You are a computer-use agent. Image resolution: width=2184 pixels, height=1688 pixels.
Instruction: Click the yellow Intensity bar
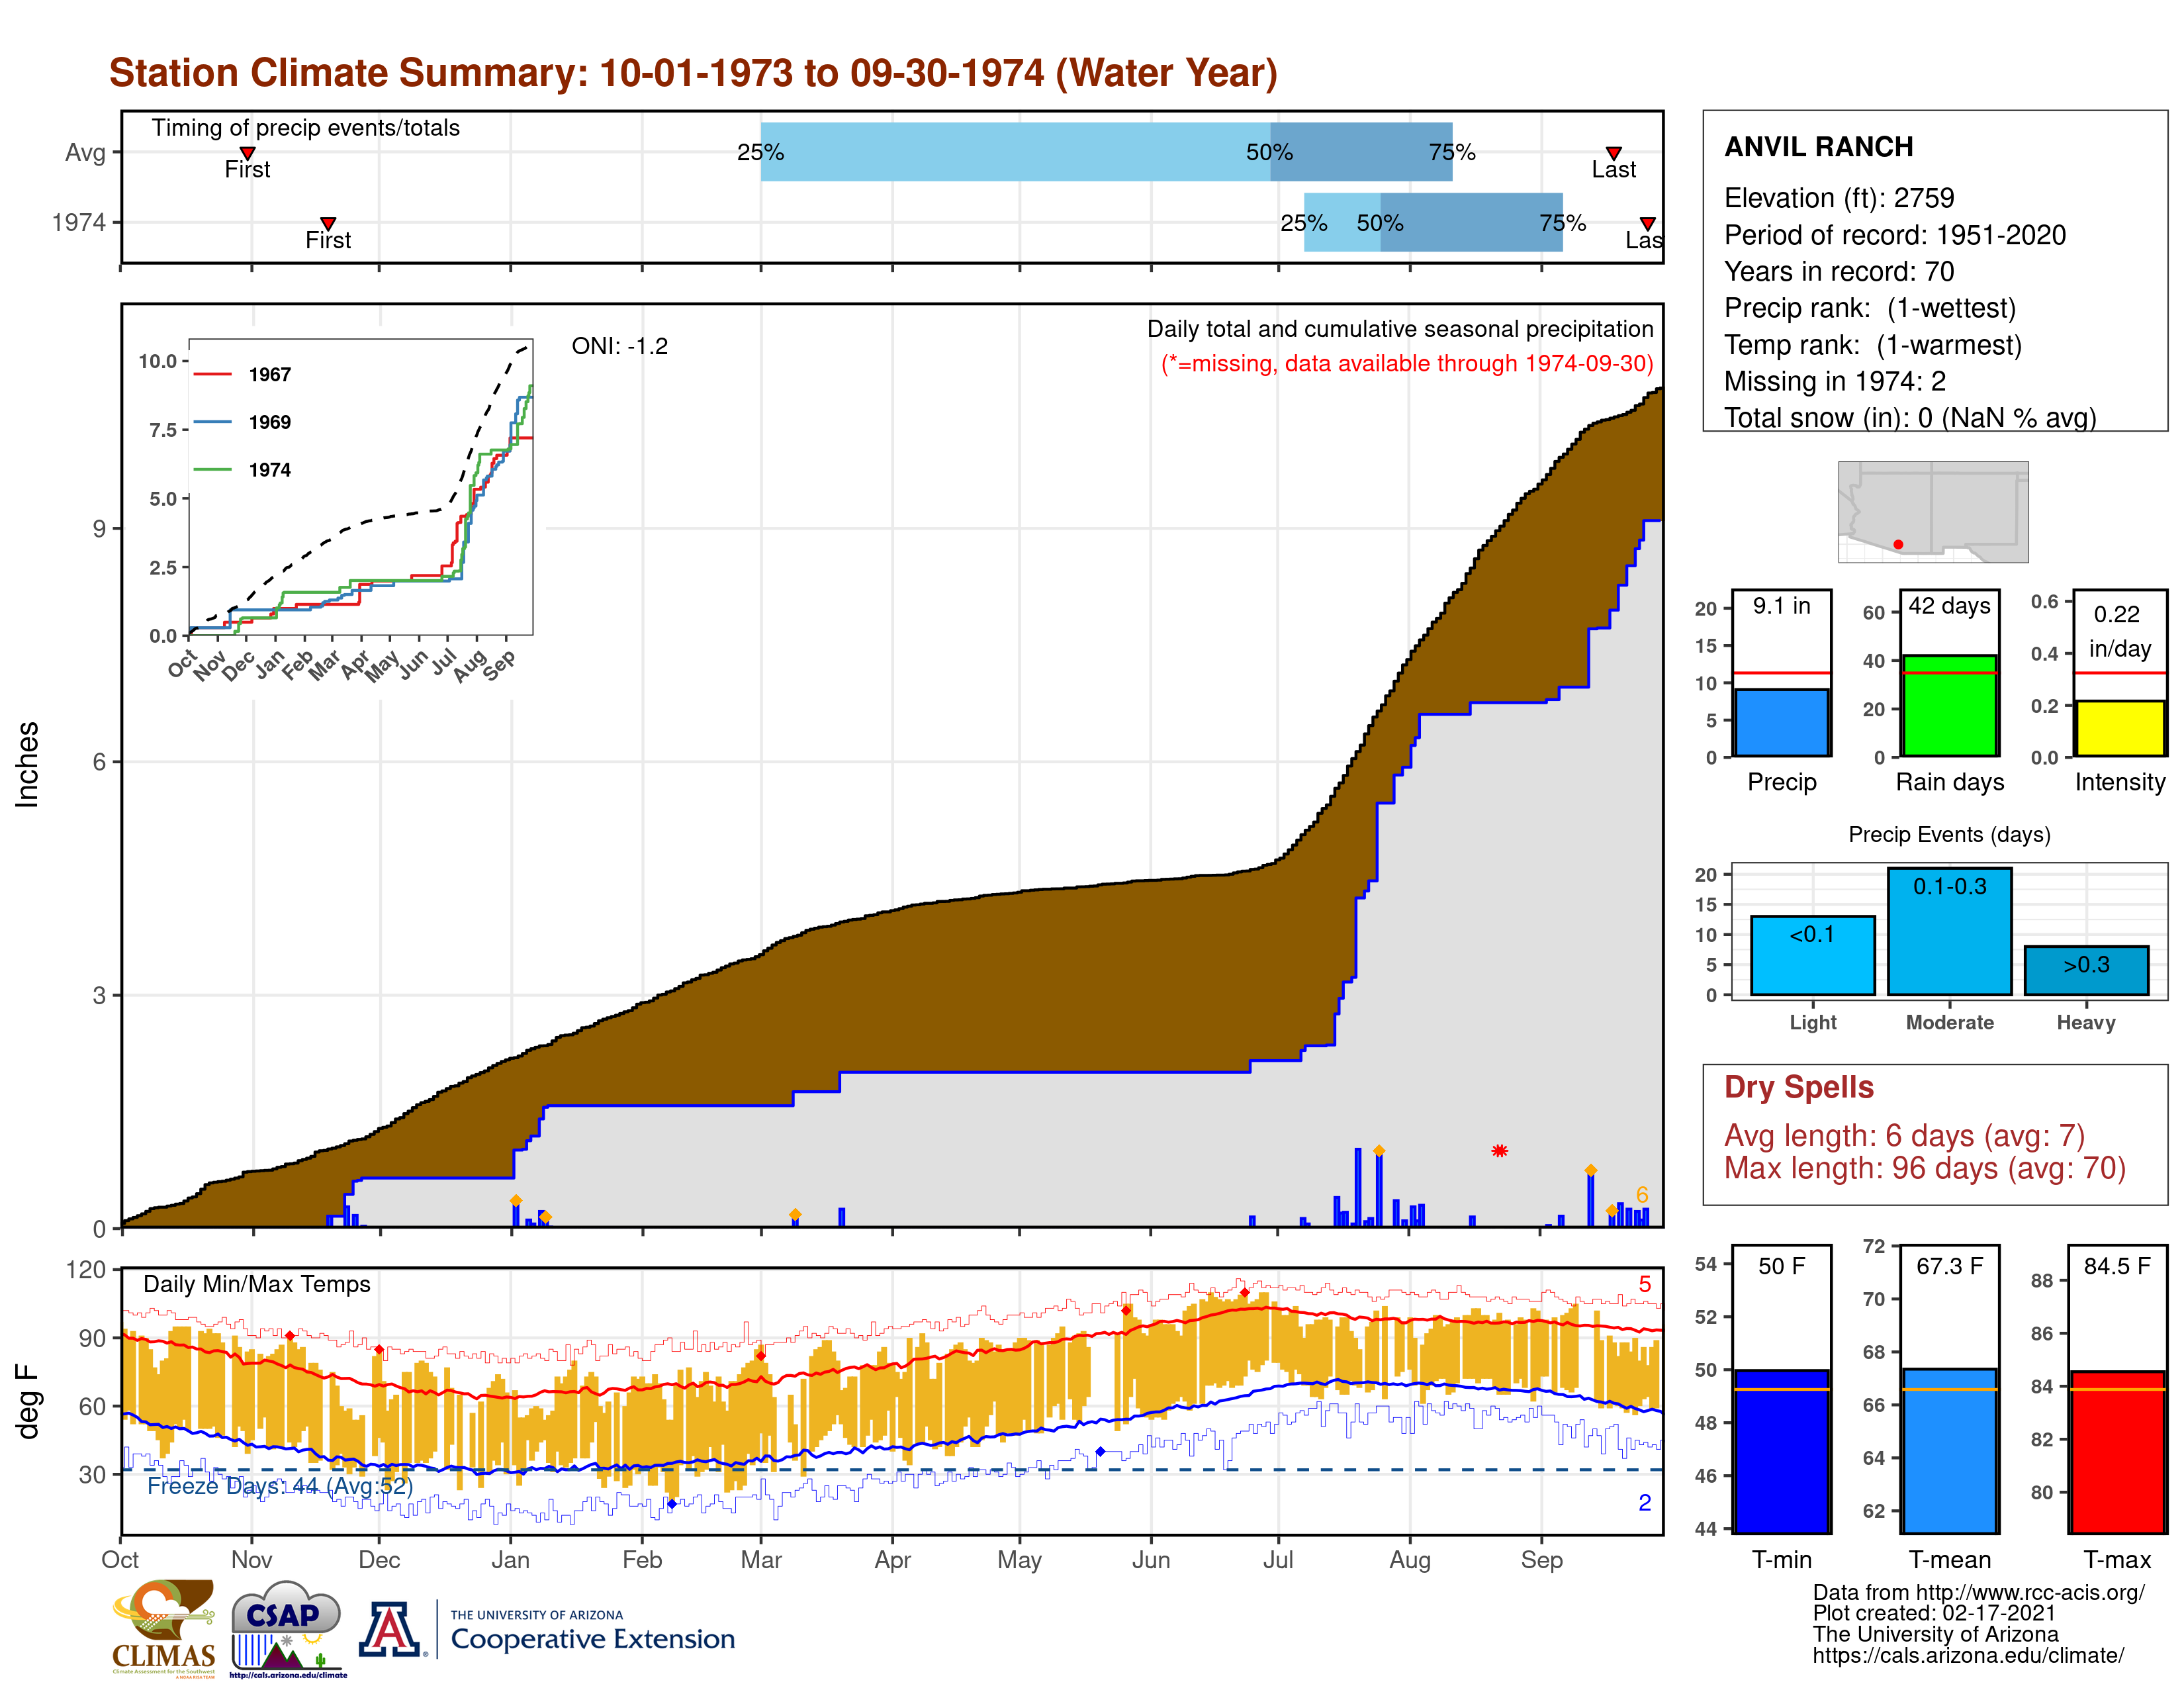pos(2119,728)
